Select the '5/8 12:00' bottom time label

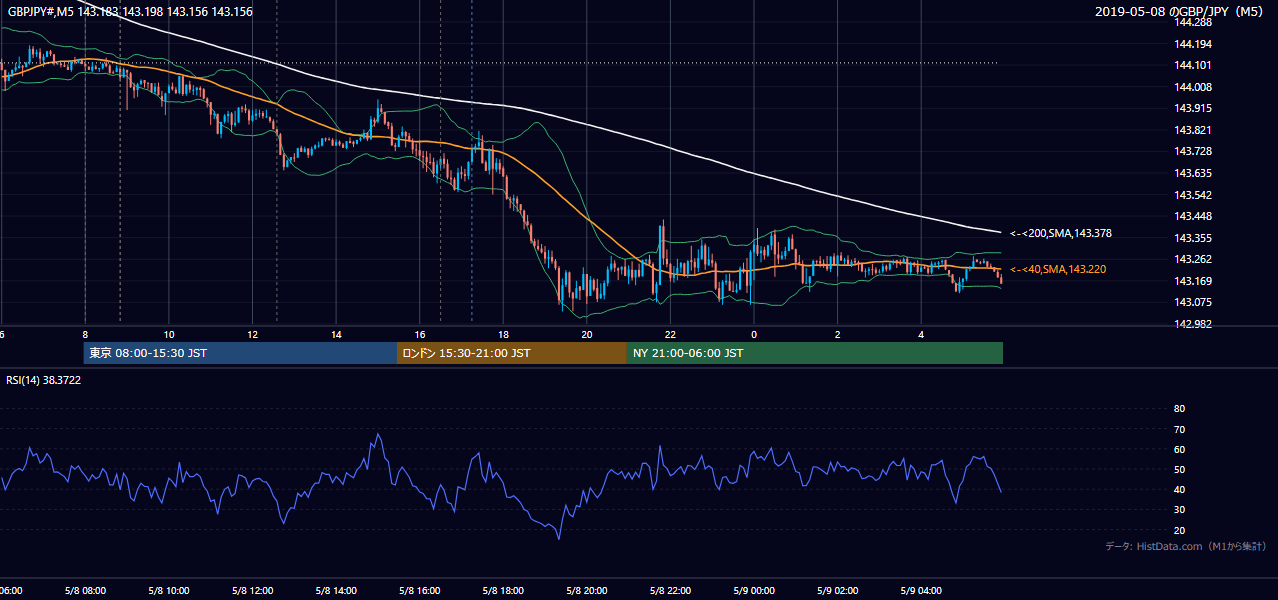[252, 590]
